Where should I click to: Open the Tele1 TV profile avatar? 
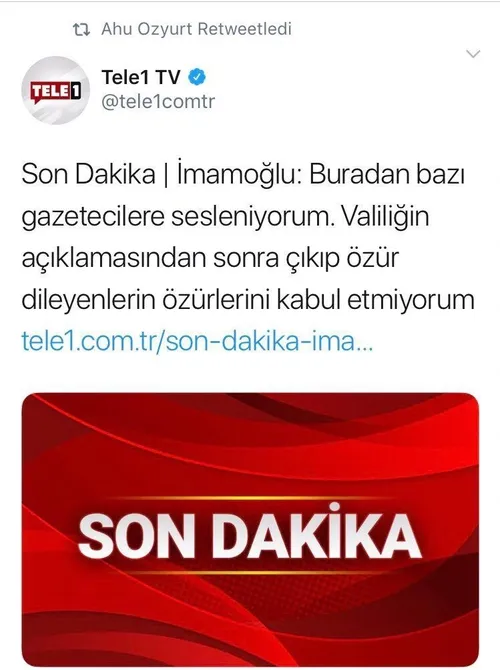point(56,91)
